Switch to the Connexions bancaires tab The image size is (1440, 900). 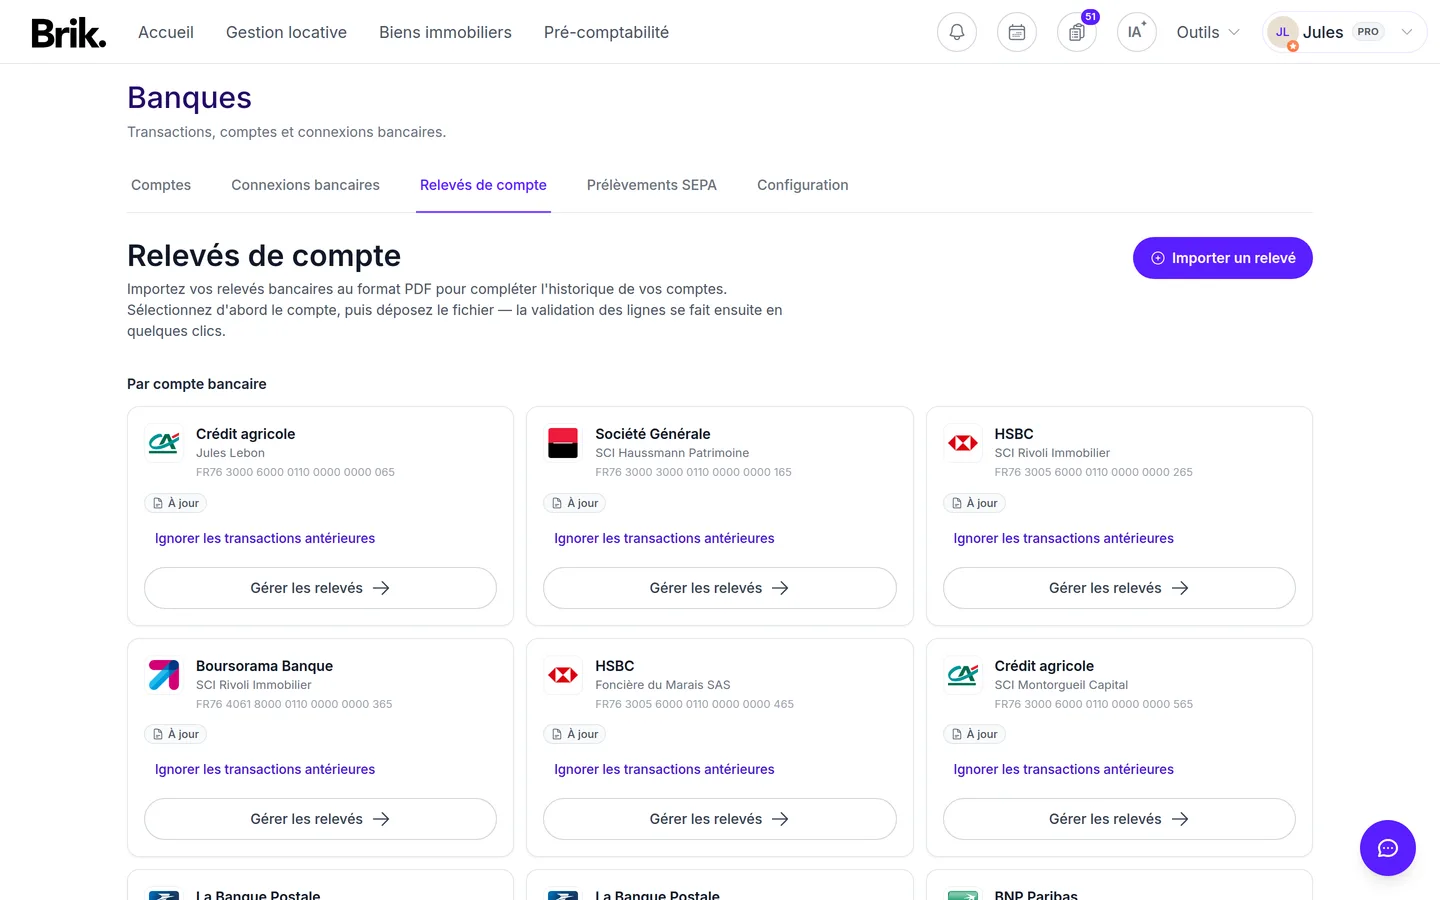point(305,185)
